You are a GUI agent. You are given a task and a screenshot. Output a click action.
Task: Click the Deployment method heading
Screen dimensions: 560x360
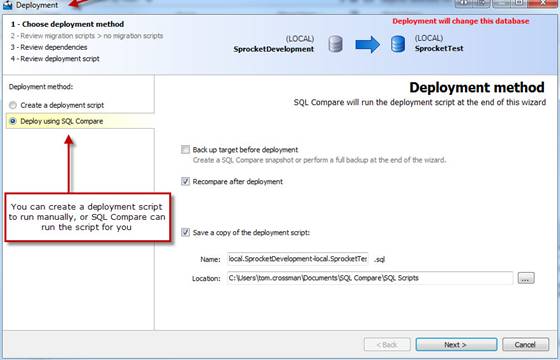pyautogui.click(x=477, y=88)
